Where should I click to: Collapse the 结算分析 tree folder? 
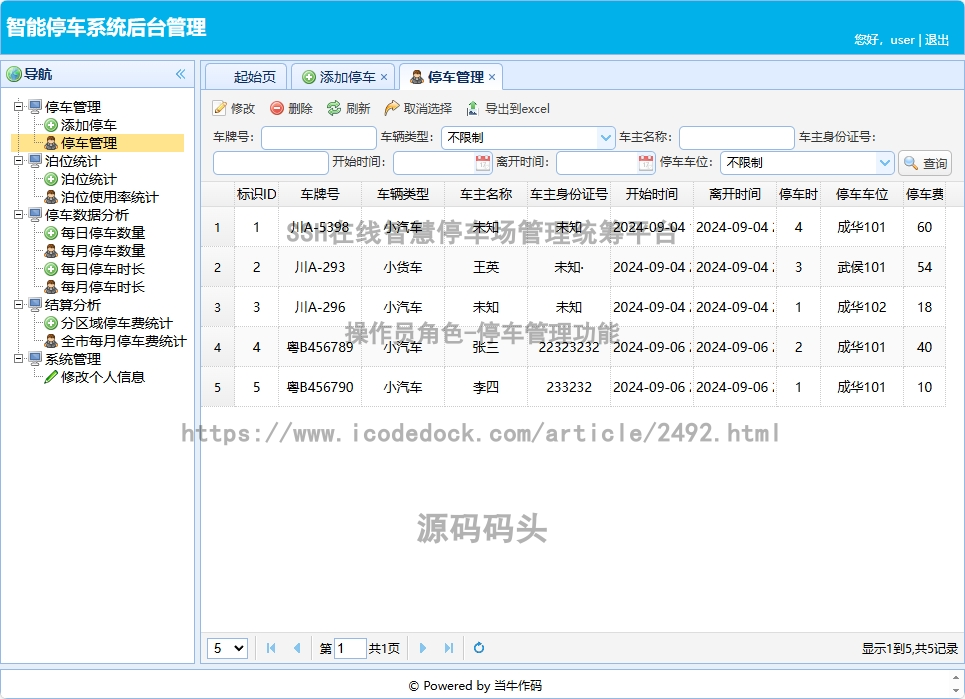pos(19,305)
